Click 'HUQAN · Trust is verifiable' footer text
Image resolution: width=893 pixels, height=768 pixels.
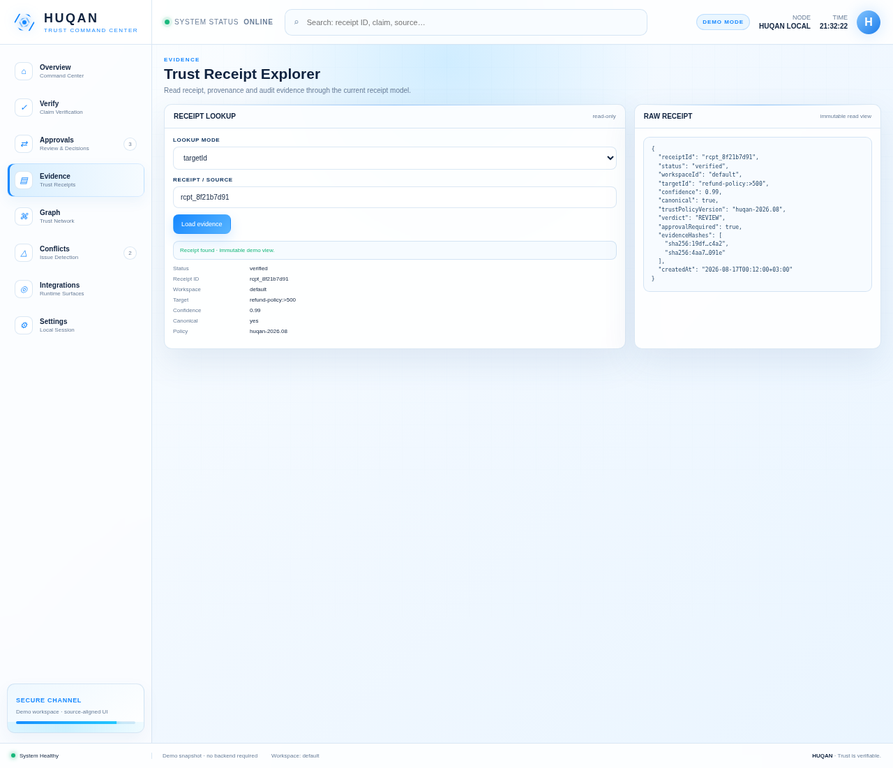pyautogui.click(x=846, y=756)
